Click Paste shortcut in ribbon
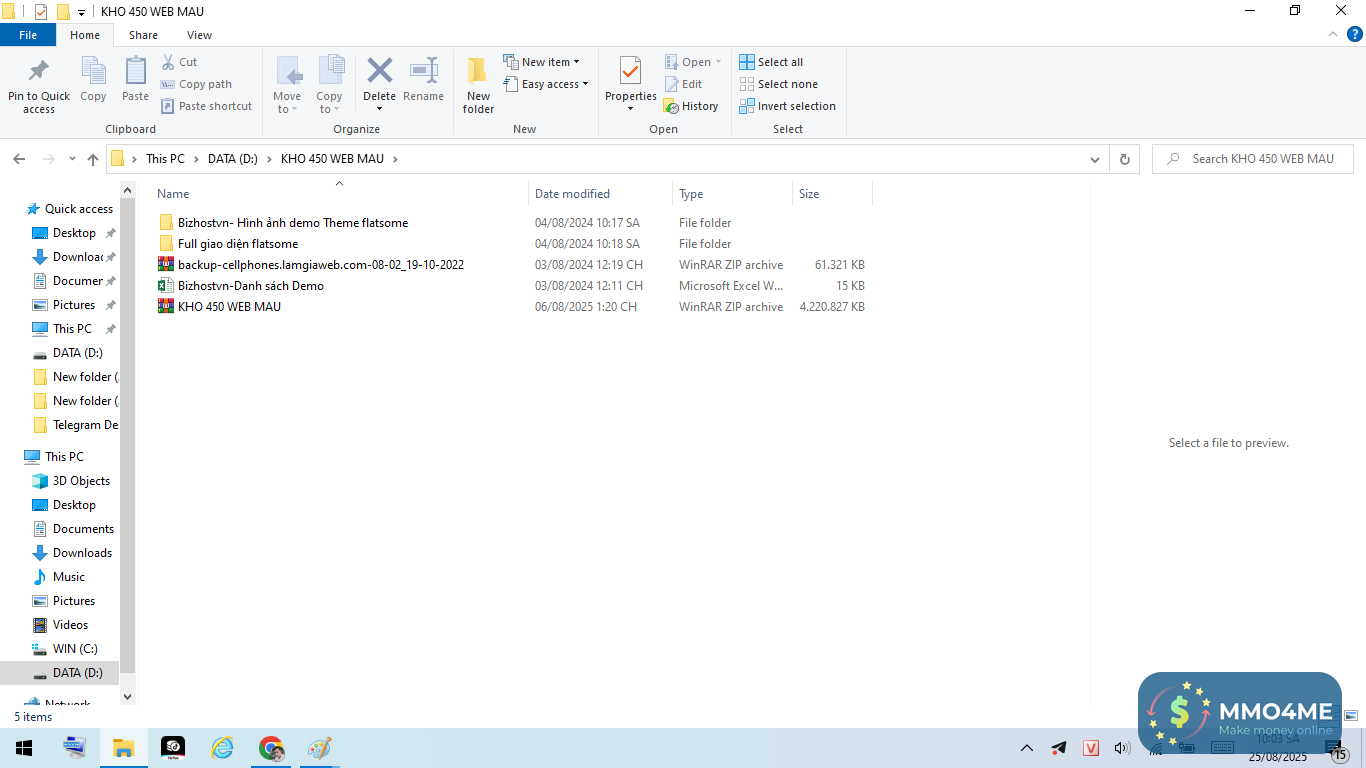 [206, 106]
